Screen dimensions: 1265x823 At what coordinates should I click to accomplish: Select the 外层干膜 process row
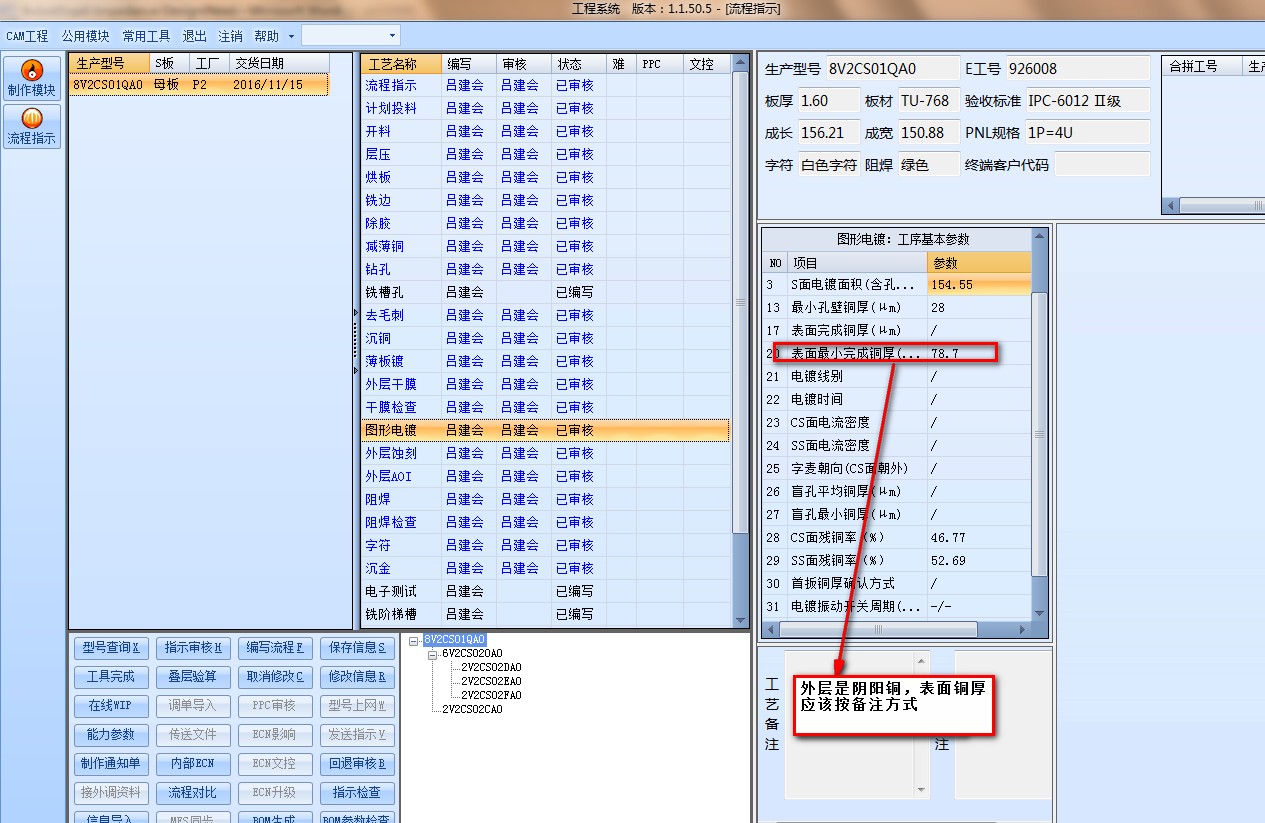[x=546, y=384]
